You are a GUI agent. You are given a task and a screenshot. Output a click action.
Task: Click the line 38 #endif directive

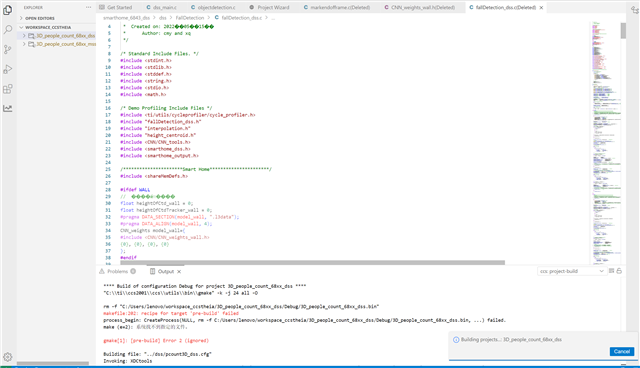(x=128, y=258)
